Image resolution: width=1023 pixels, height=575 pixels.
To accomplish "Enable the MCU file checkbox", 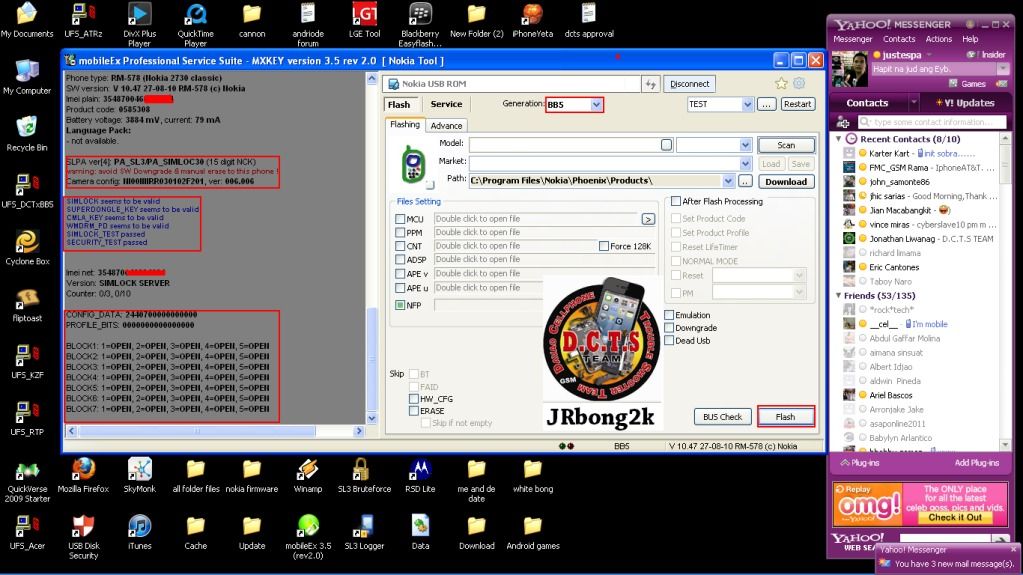I will click(401, 219).
